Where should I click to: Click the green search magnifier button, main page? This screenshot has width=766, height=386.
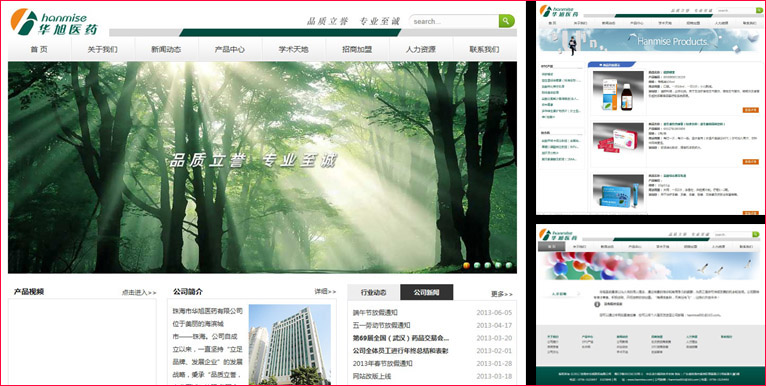tap(507, 21)
